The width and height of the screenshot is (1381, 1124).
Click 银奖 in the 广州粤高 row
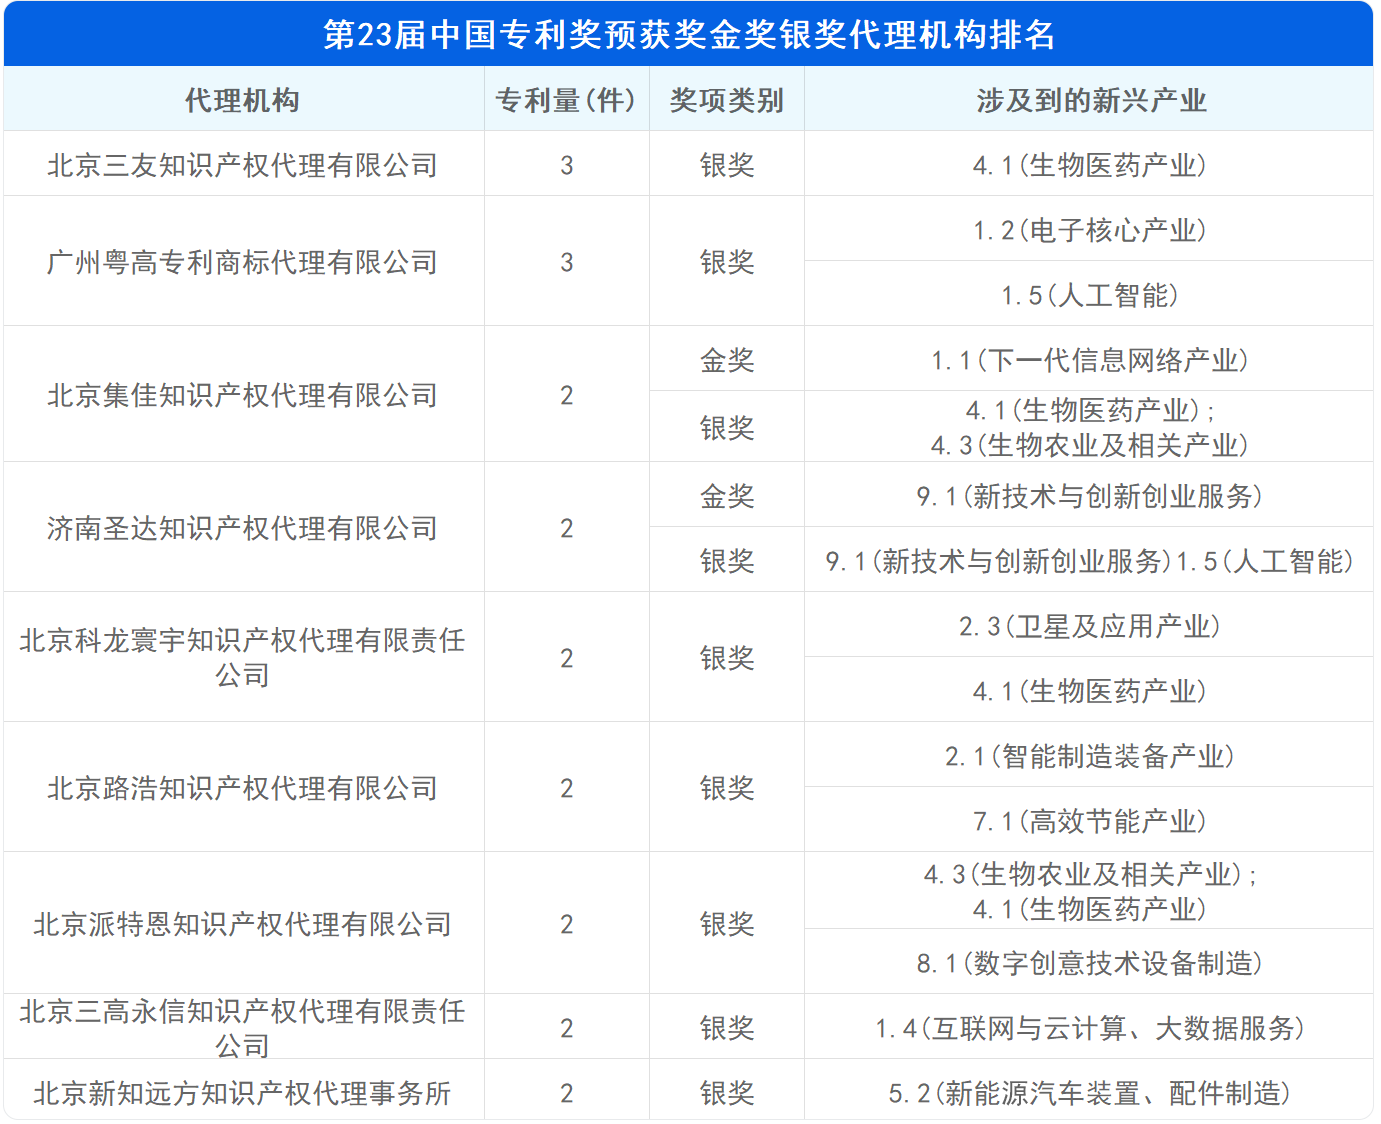click(727, 261)
